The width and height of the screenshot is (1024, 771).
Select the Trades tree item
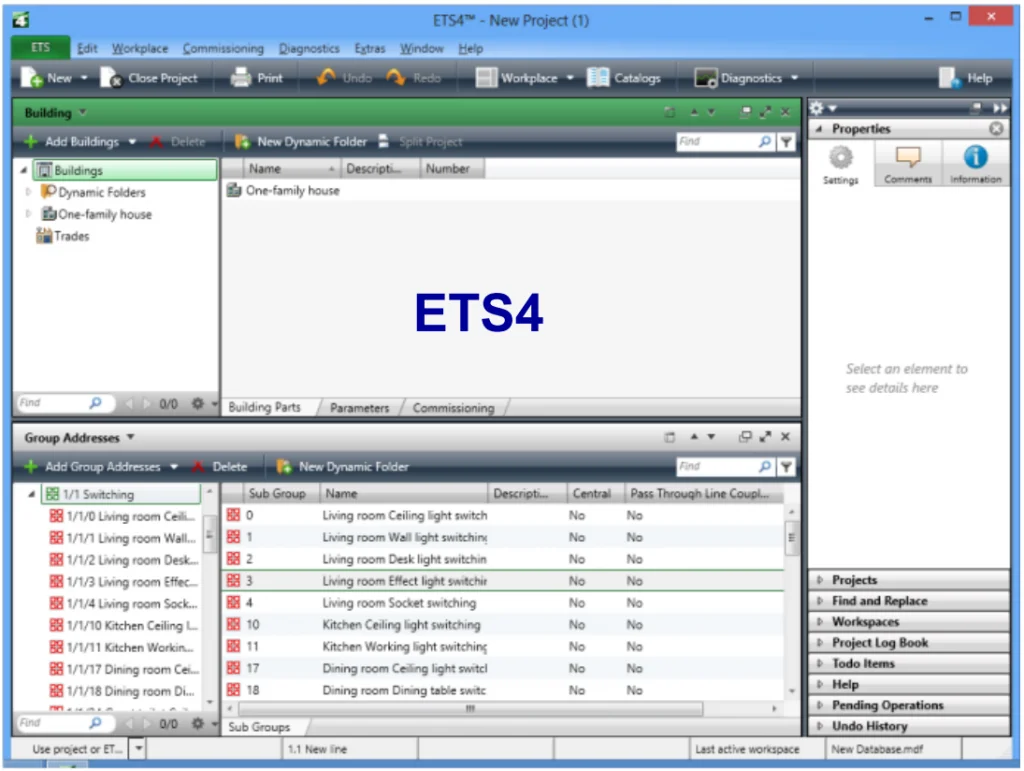(63, 236)
